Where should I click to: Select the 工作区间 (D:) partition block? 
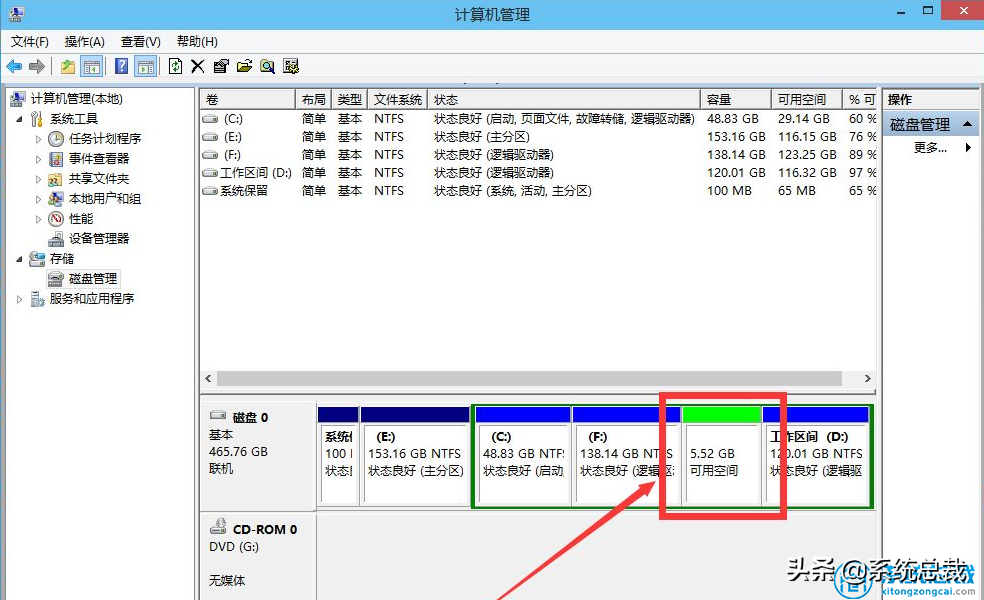tap(816, 456)
